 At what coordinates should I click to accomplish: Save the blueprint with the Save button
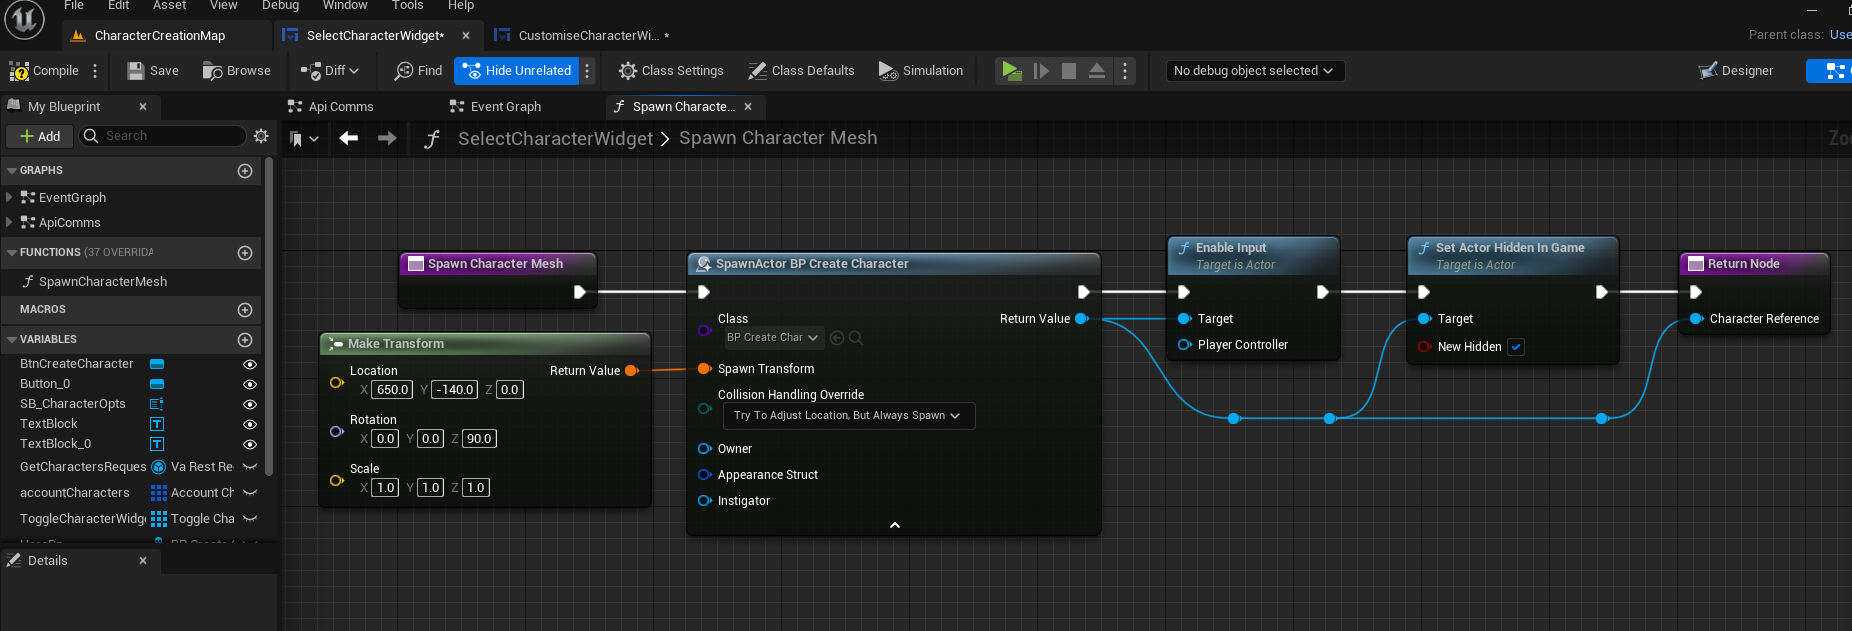153,71
